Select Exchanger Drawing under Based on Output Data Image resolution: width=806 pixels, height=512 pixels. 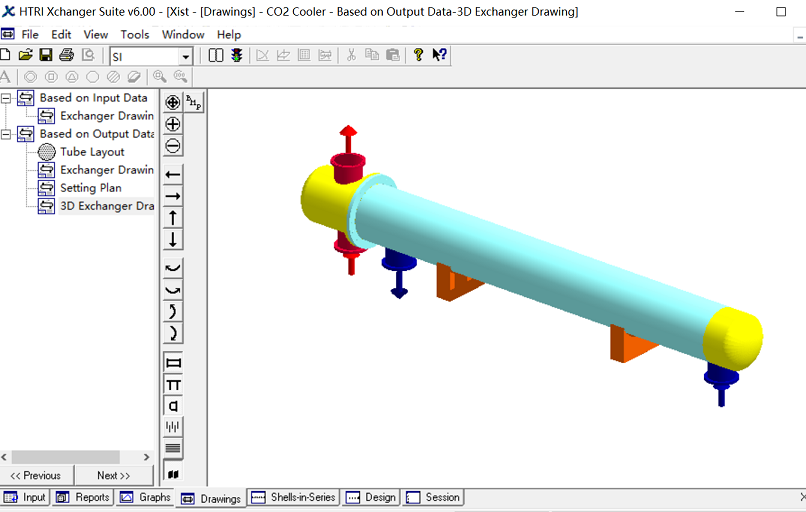pos(107,170)
